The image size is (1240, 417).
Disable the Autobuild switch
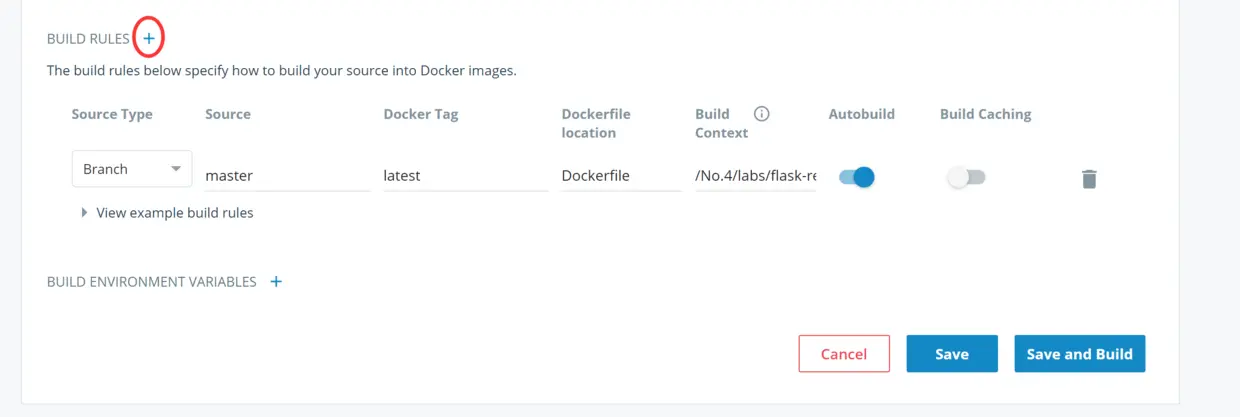857,178
